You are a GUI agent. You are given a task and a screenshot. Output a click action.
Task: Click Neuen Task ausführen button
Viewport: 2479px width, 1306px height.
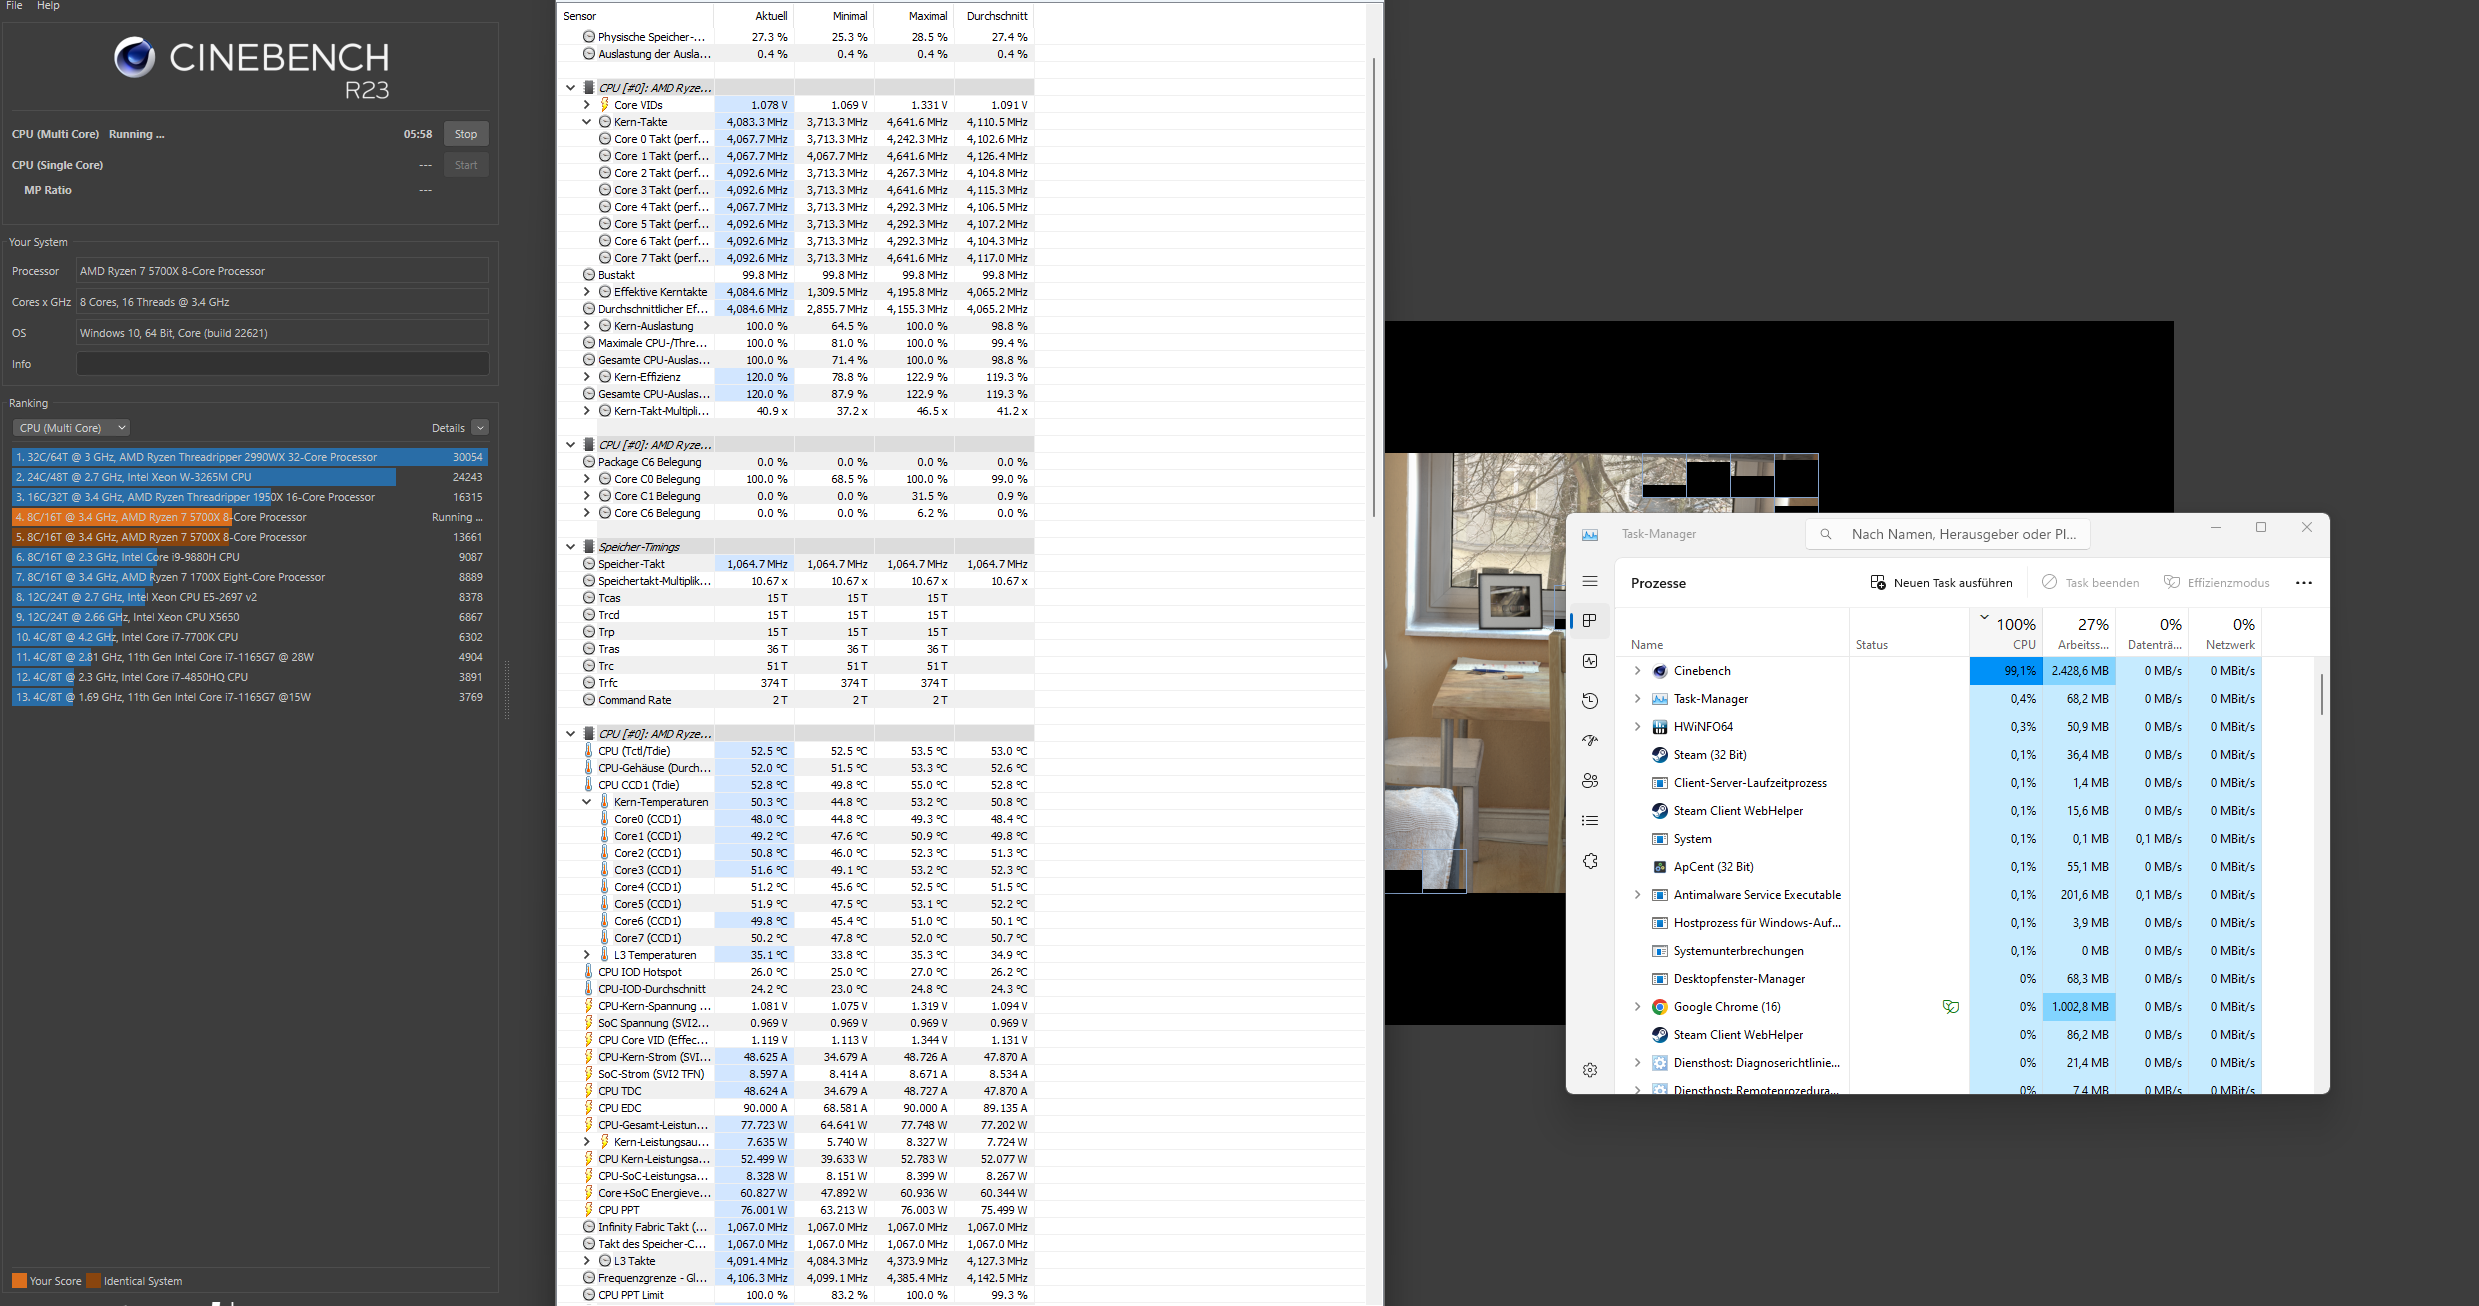click(x=1941, y=583)
